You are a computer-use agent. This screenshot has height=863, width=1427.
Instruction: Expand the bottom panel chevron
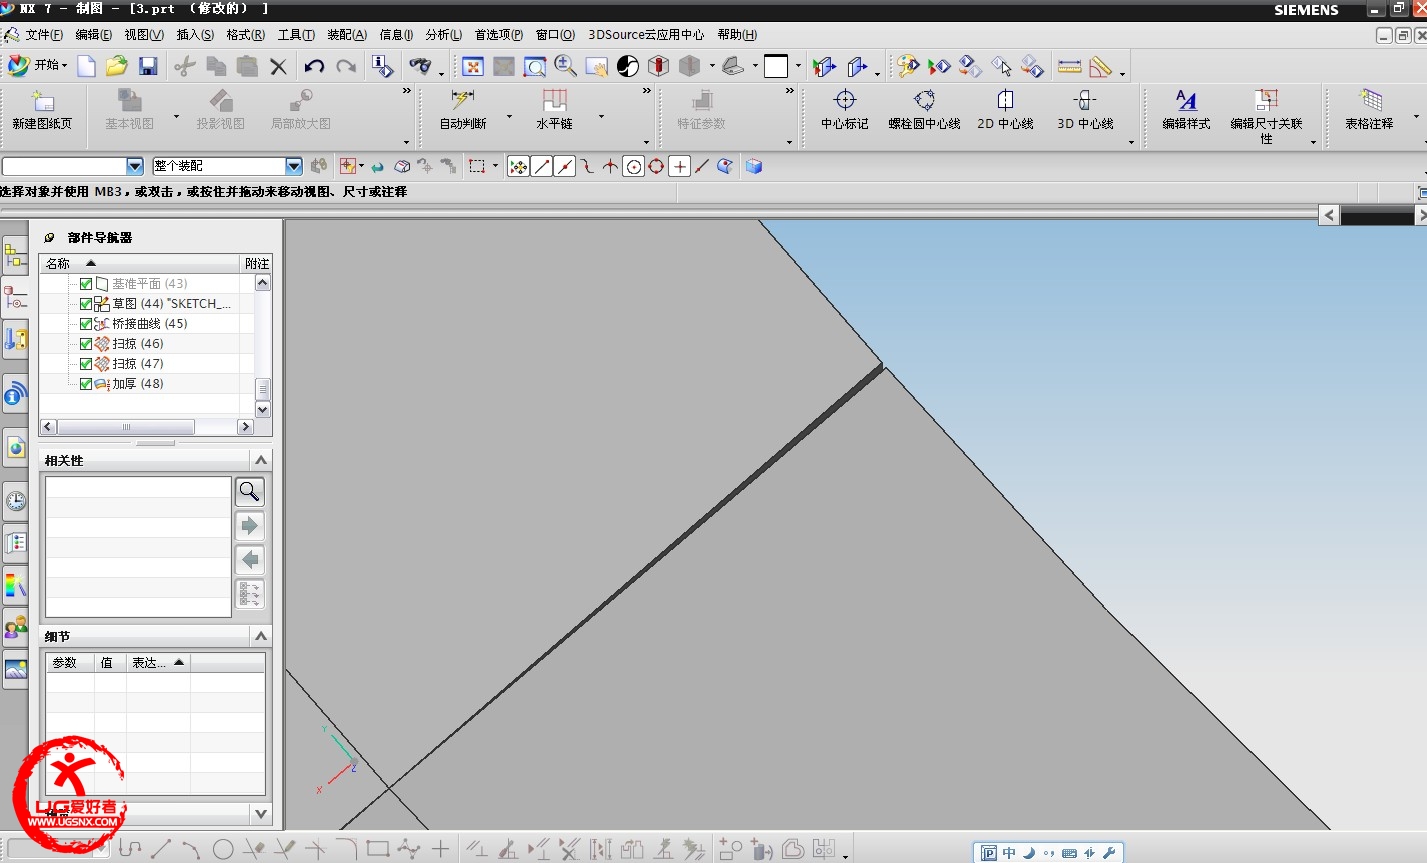[x=261, y=813]
